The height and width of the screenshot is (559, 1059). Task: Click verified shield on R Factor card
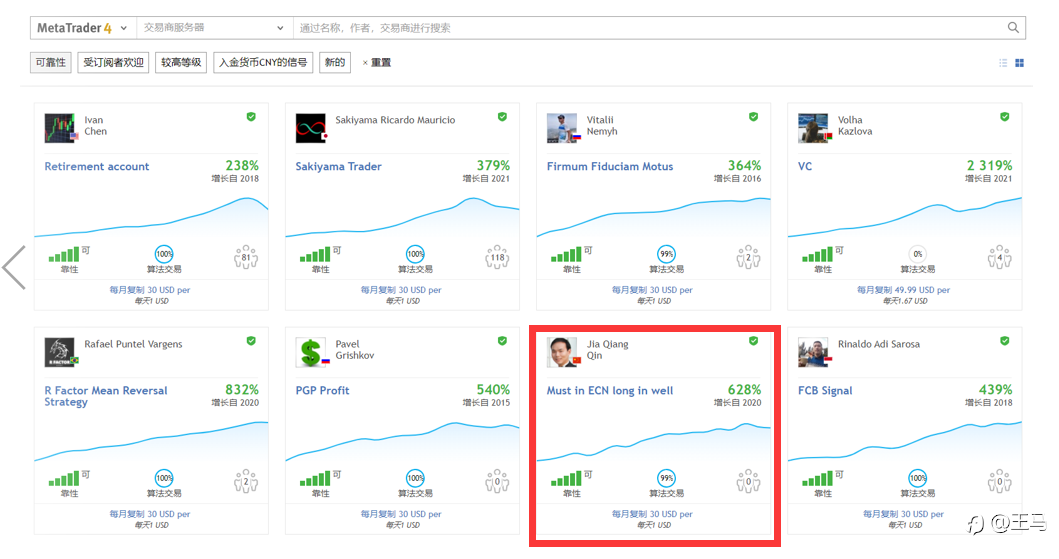pos(251,341)
